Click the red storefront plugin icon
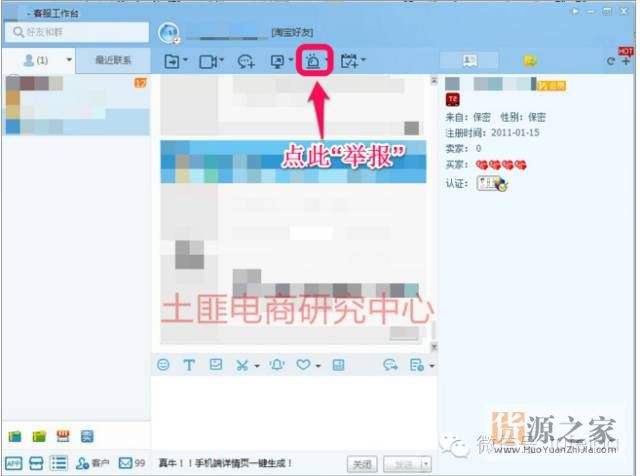The height and width of the screenshot is (476, 640). (63, 436)
